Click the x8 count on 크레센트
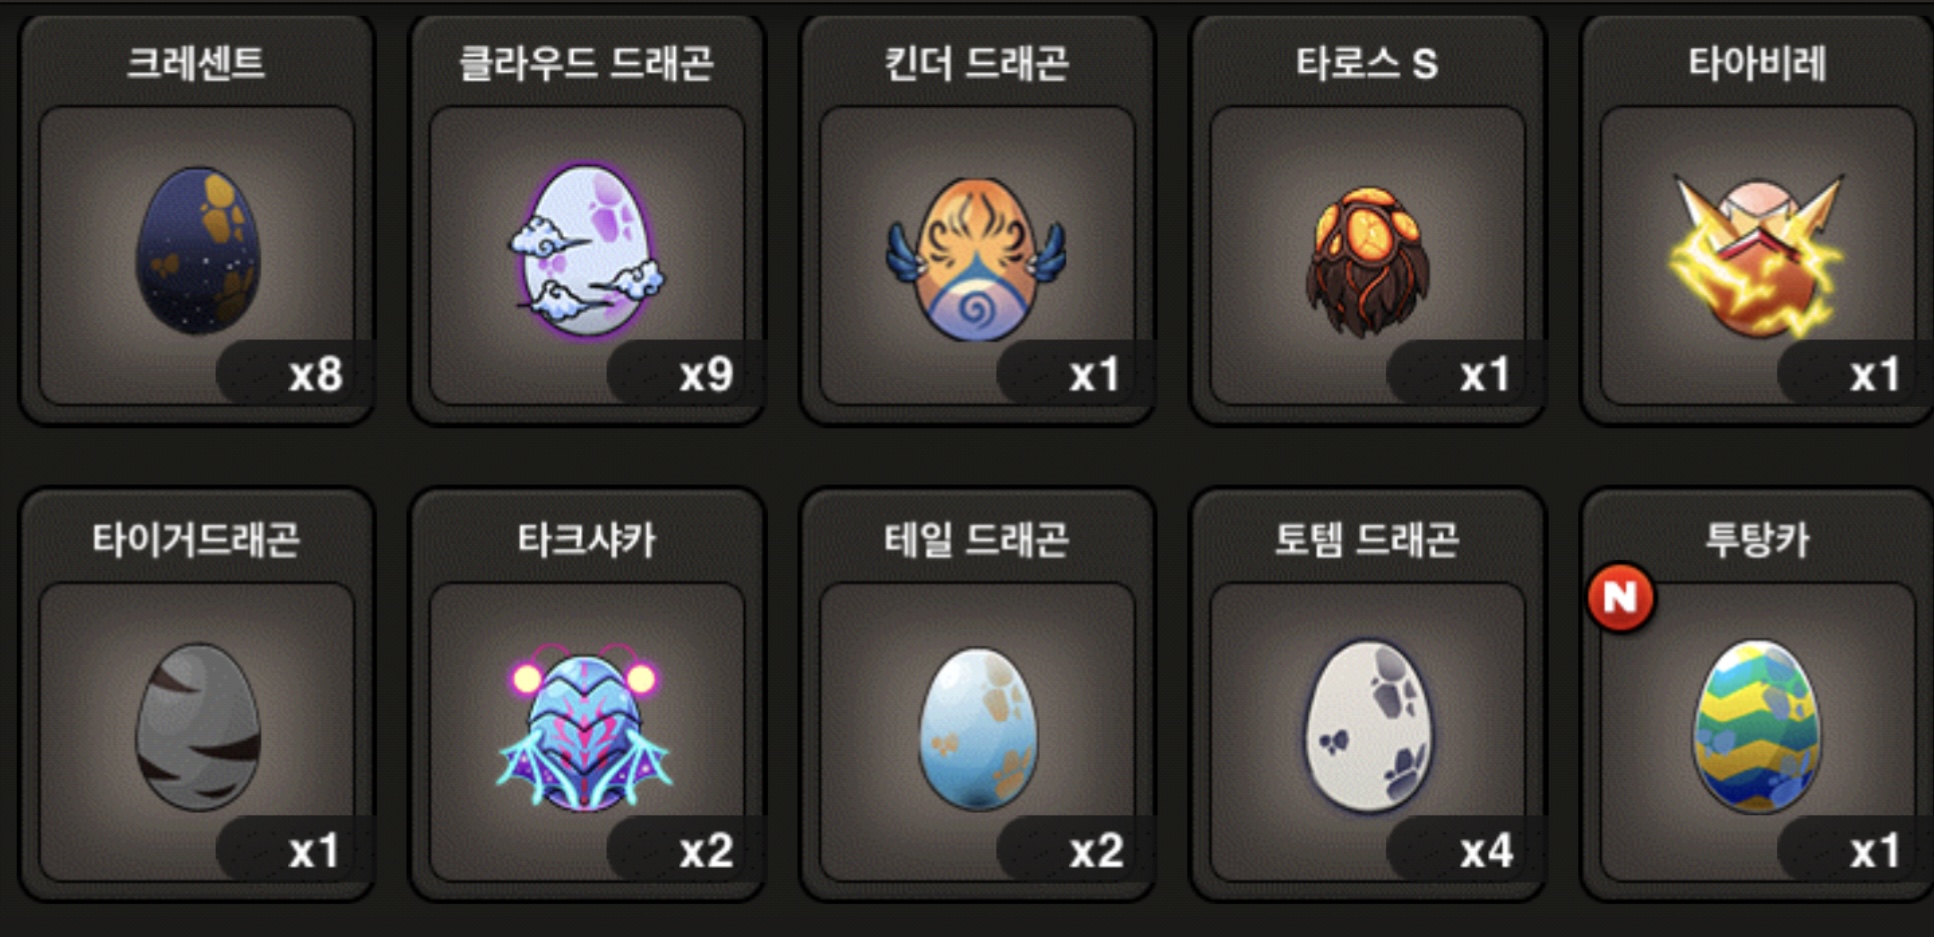Screen dimensions: 1934x937 (x=316, y=375)
